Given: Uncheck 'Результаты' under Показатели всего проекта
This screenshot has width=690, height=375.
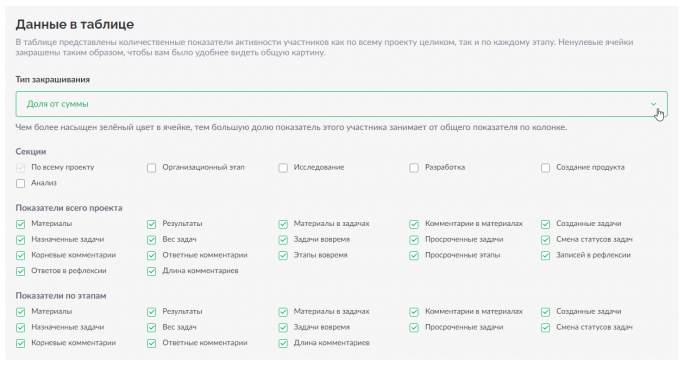Looking at the screenshot, I should click(x=151, y=224).
